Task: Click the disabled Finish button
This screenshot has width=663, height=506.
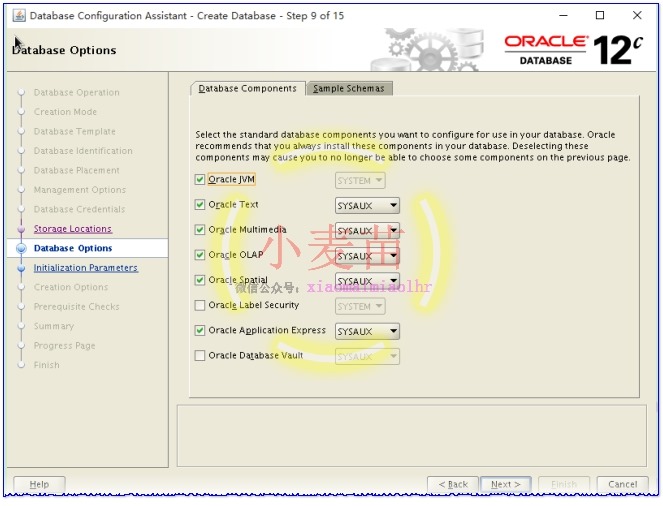Action: point(564,484)
